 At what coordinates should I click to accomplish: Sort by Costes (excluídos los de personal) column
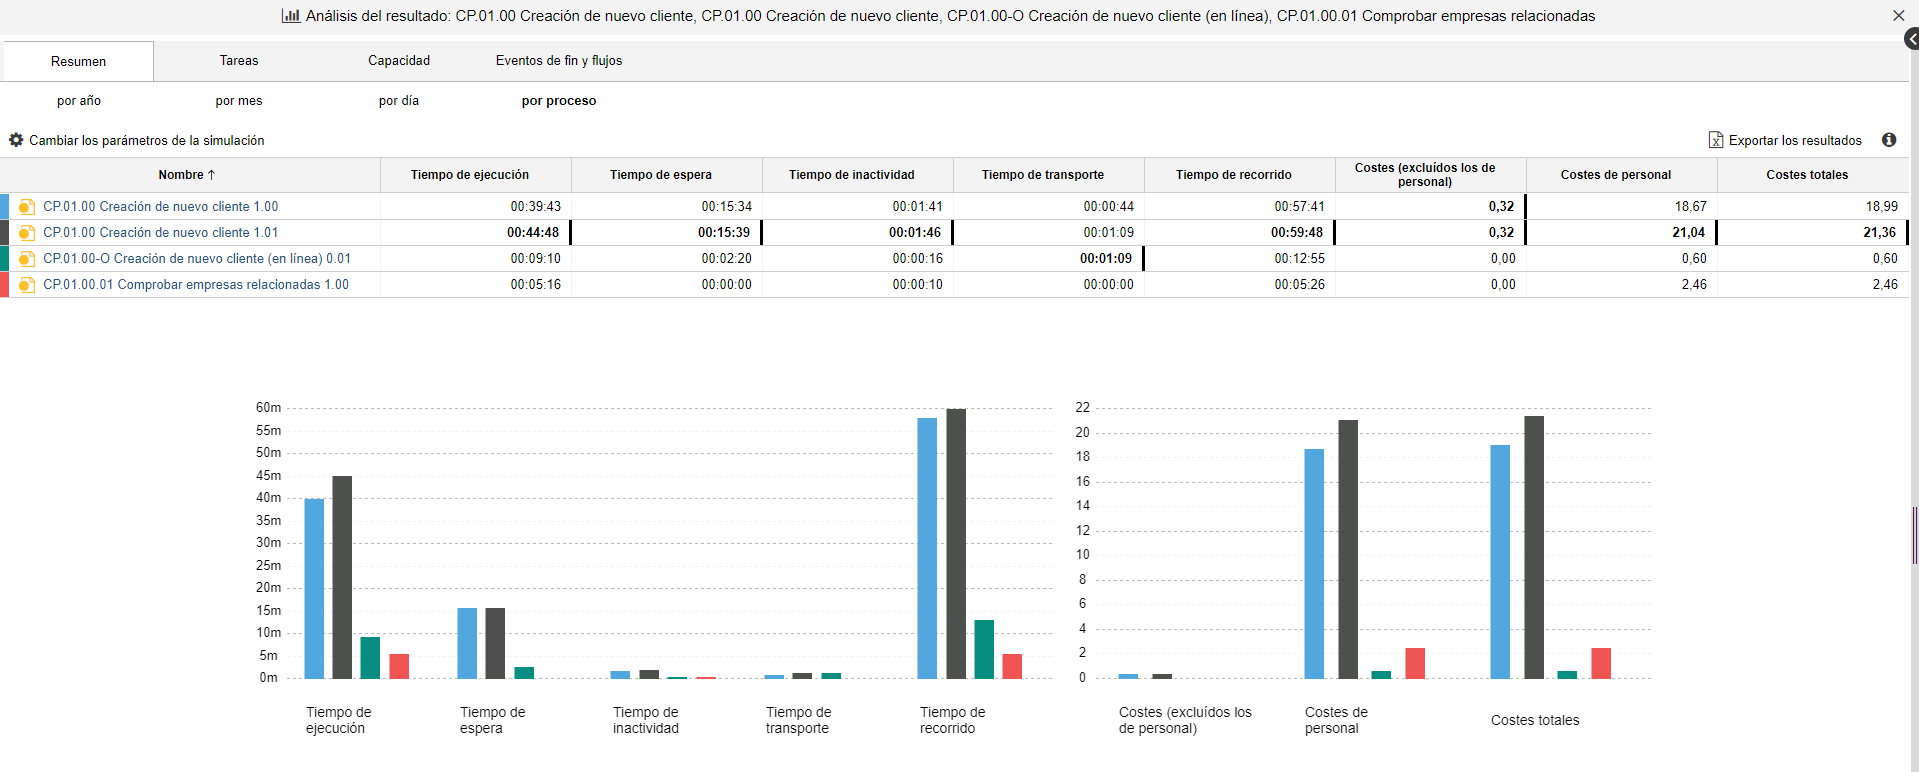(1431, 175)
